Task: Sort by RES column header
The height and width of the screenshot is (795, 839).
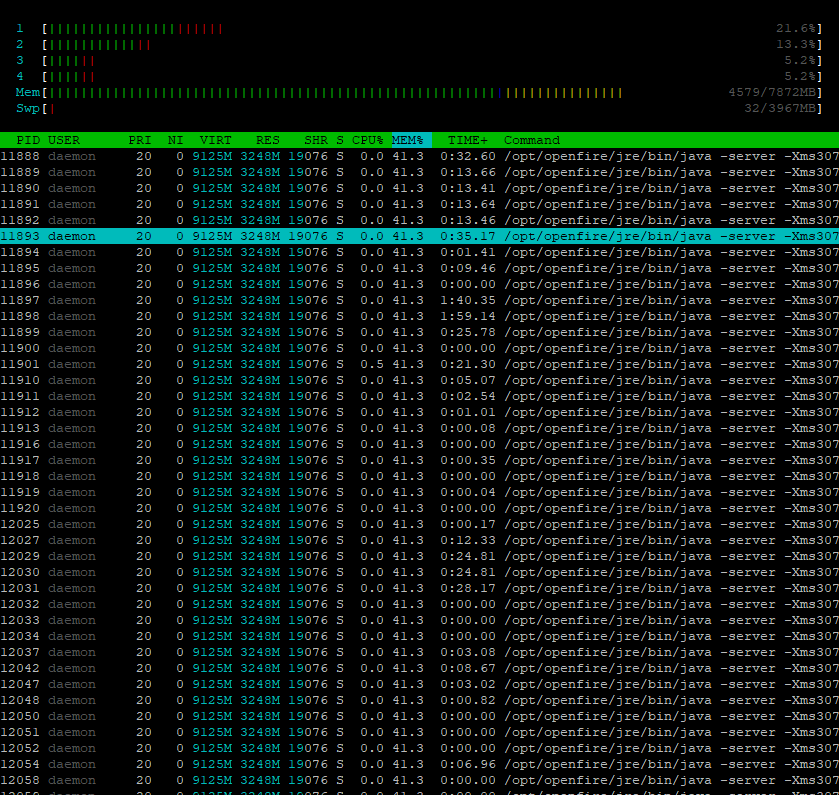Action: [x=268, y=140]
